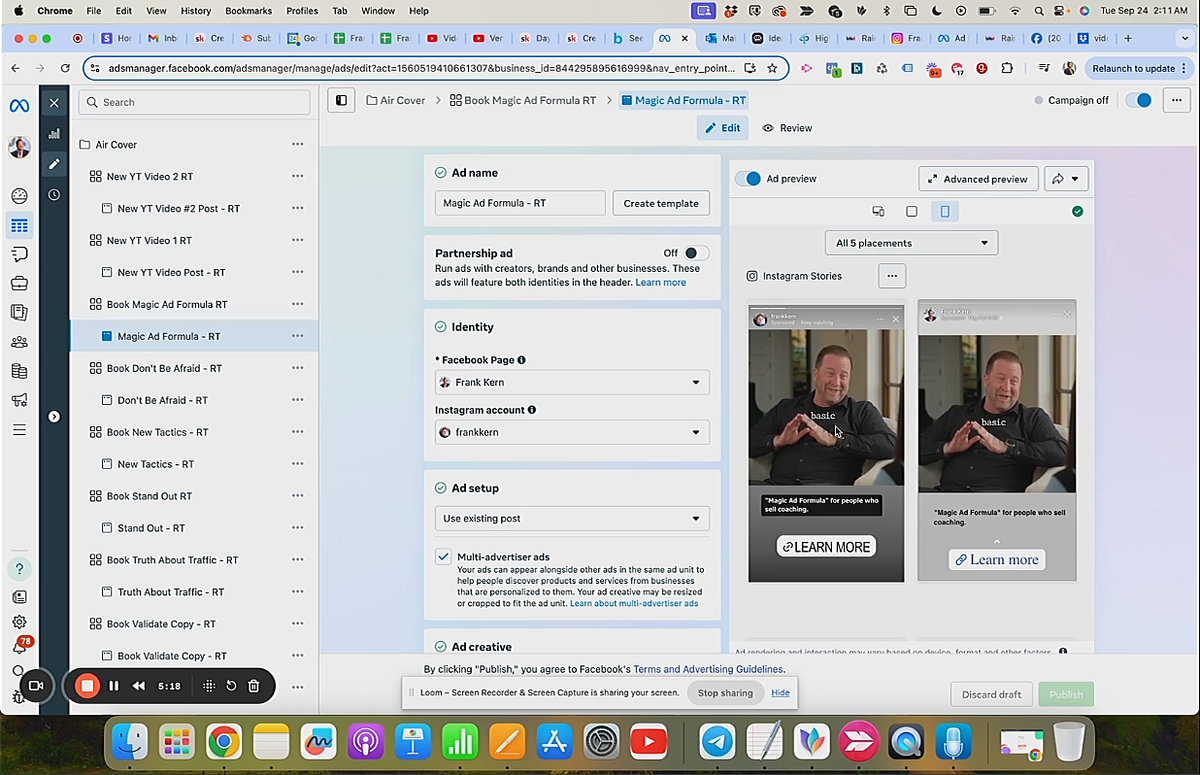1200x775 pixels.
Task: Click the help question-mark icon in sidebar
Action: tap(19, 568)
